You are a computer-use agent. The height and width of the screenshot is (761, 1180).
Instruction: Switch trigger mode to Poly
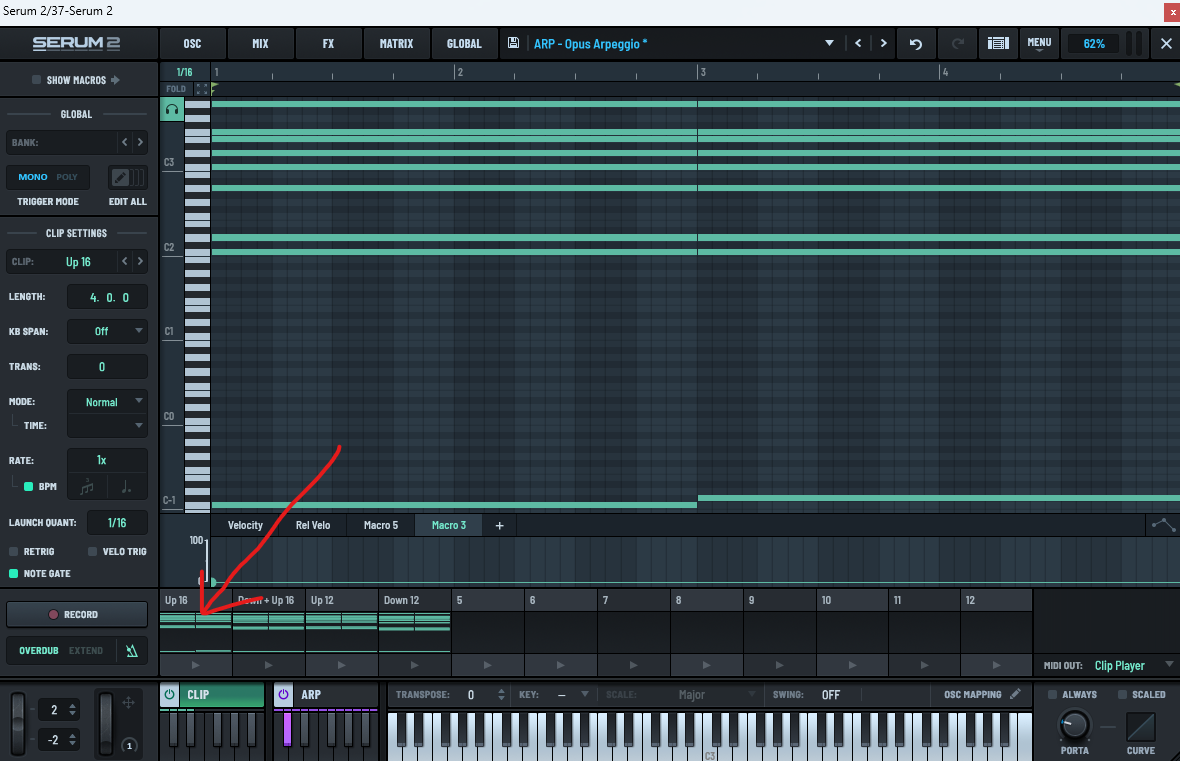(x=67, y=177)
